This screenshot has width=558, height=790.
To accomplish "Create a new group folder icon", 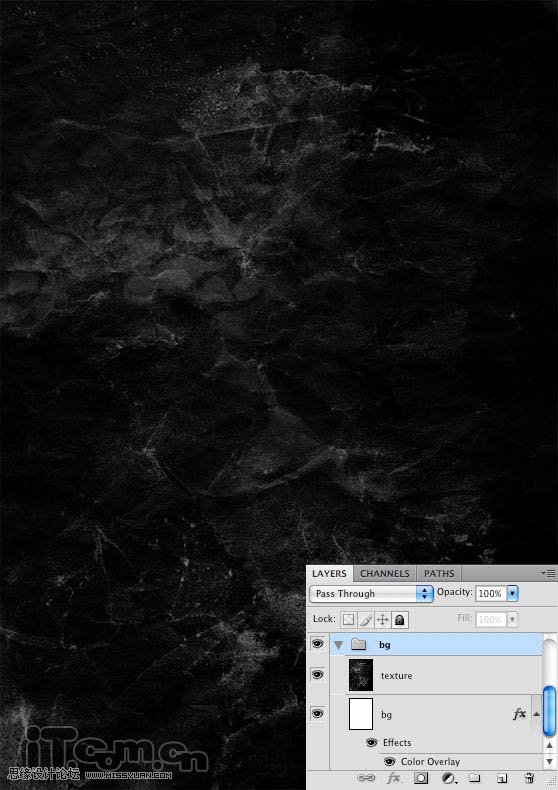I will pyautogui.click(x=474, y=778).
